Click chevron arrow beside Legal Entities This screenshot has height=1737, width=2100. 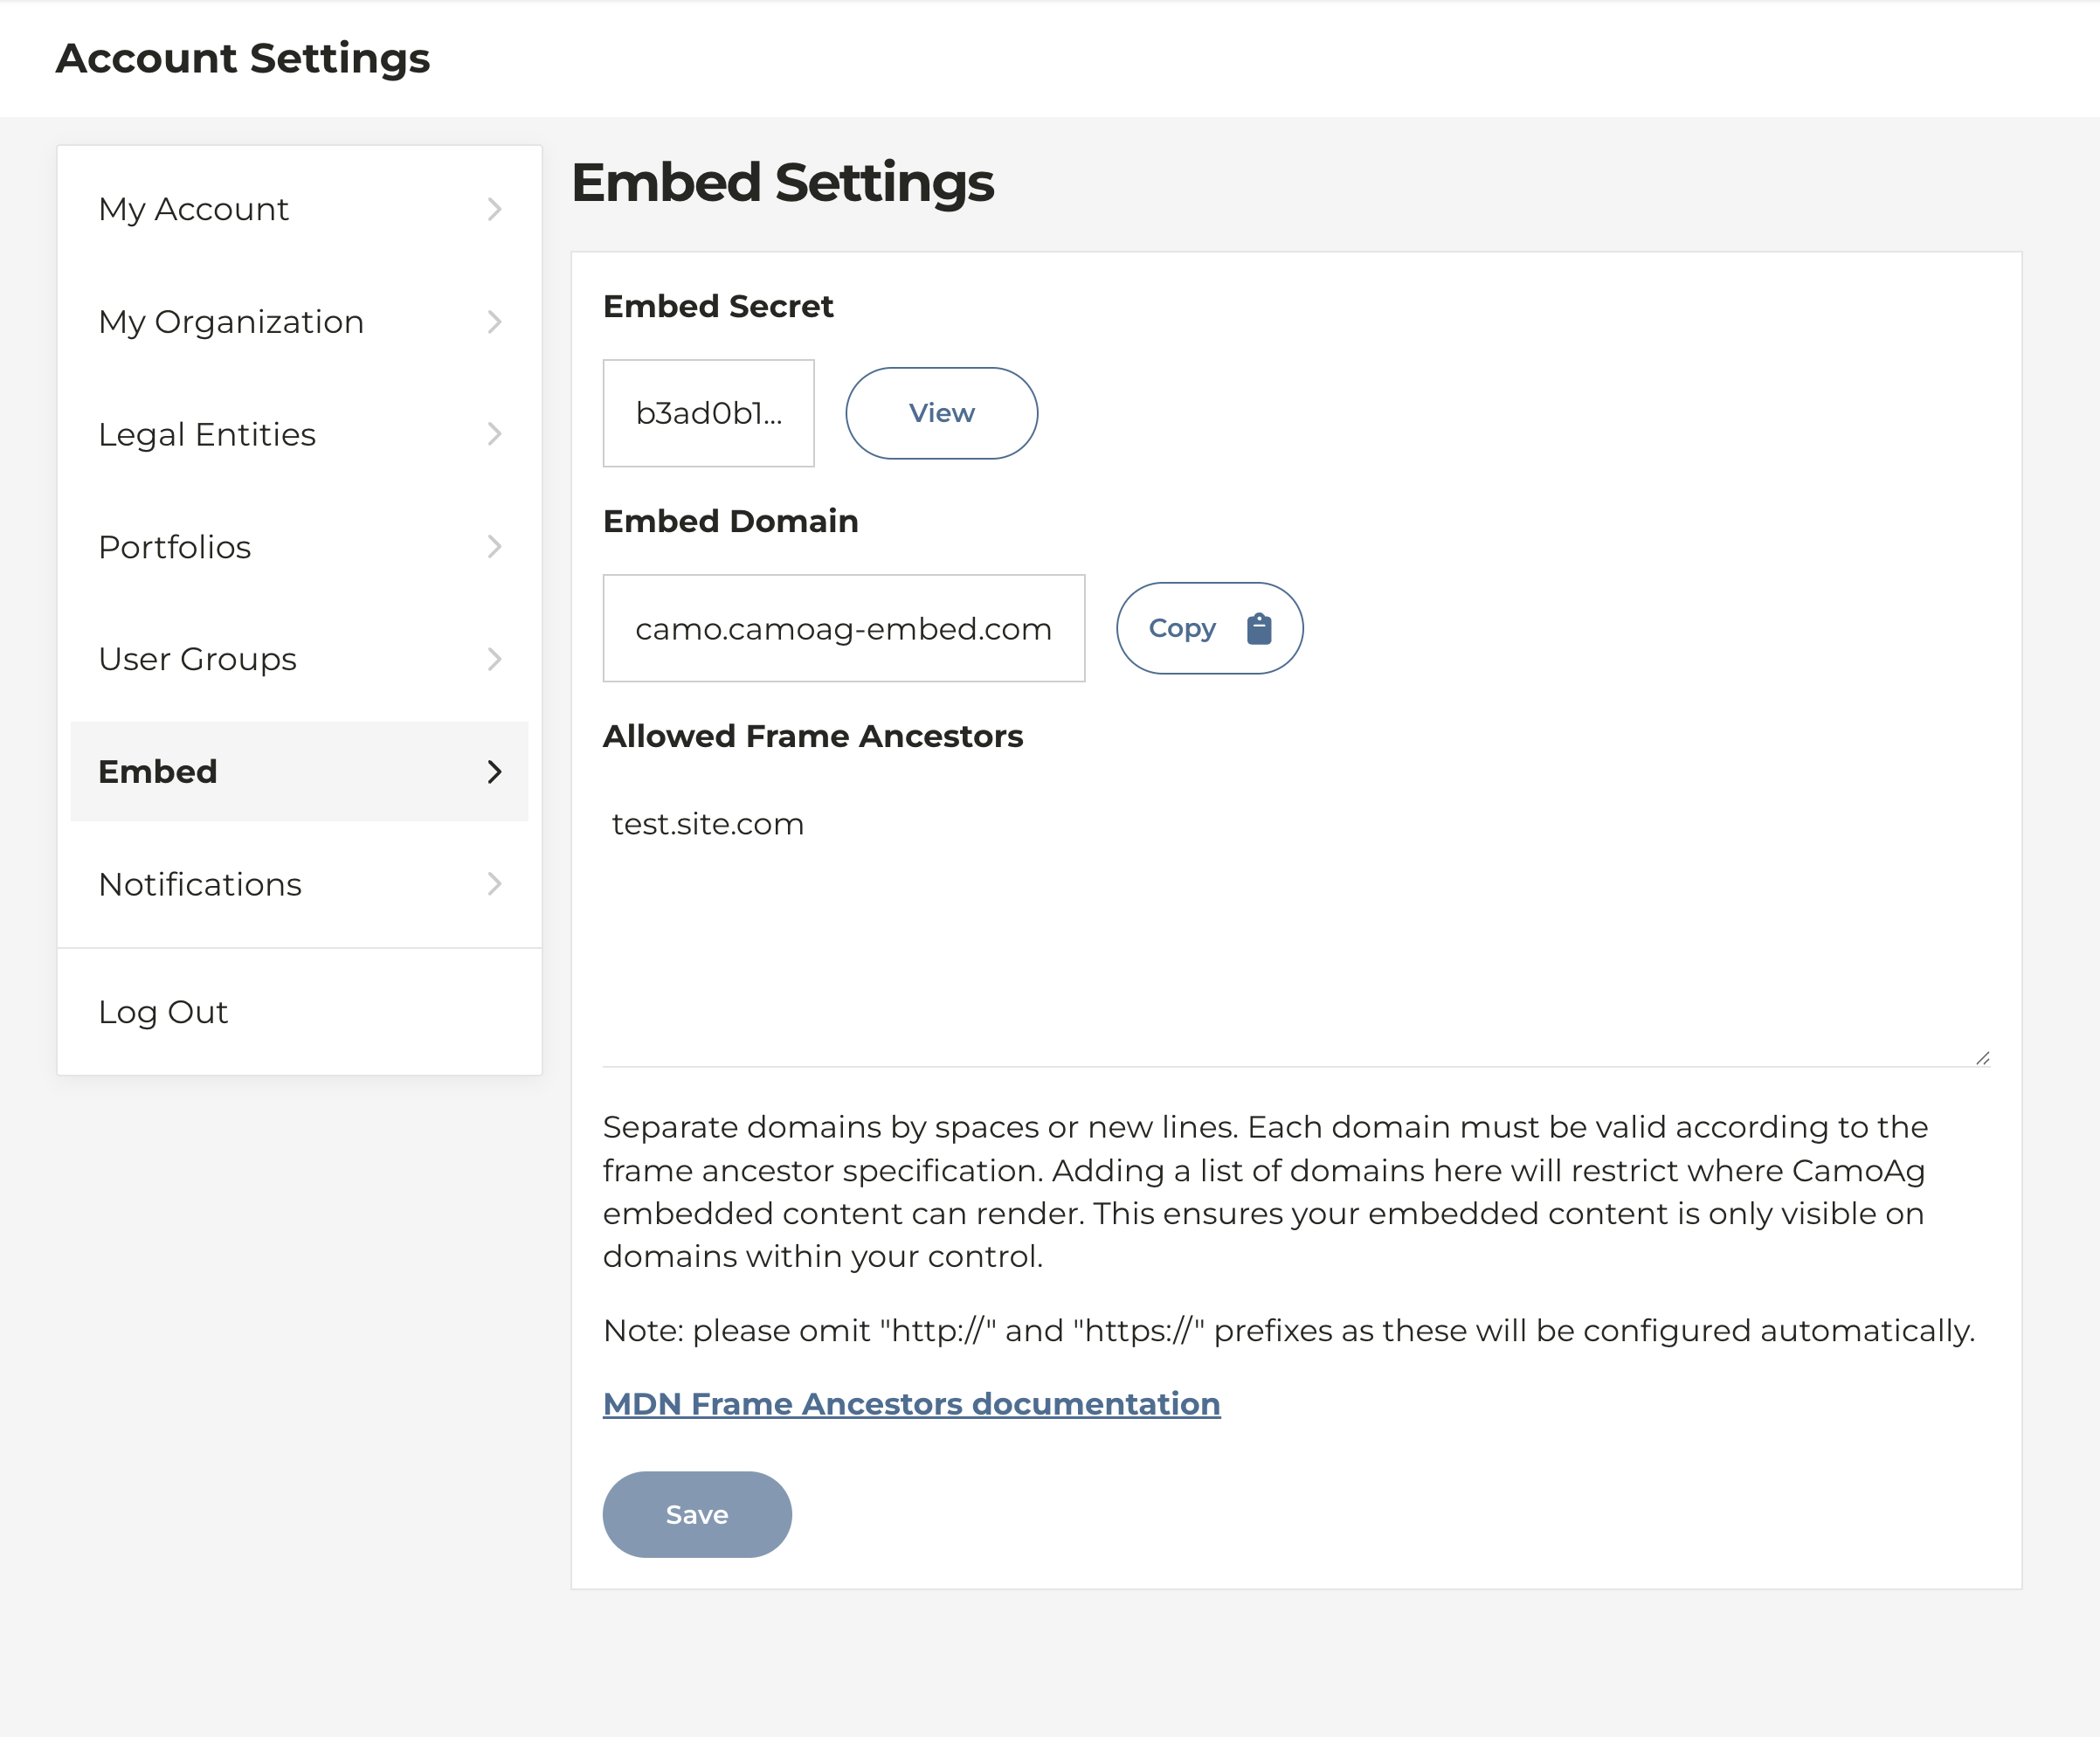[x=494, y=434]
